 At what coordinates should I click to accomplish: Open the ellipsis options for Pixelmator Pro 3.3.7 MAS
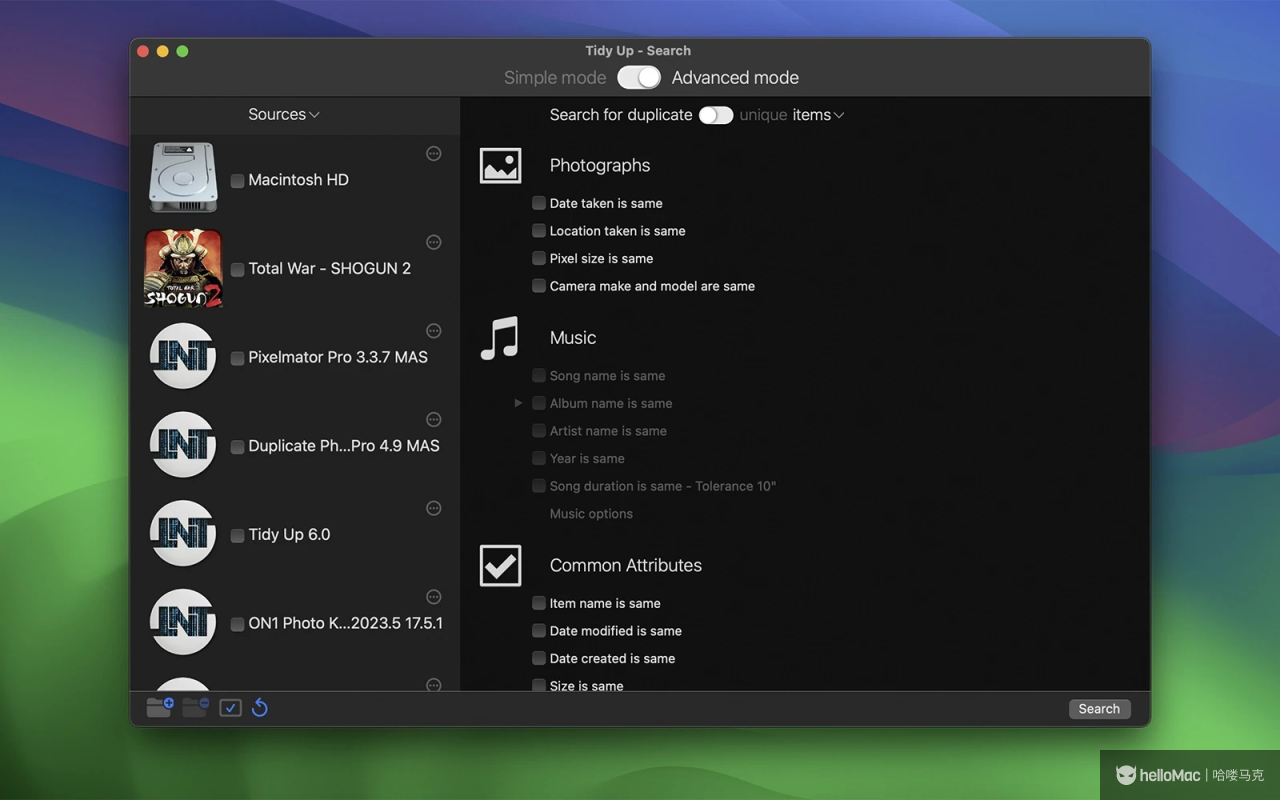click(x=434, y=331)
